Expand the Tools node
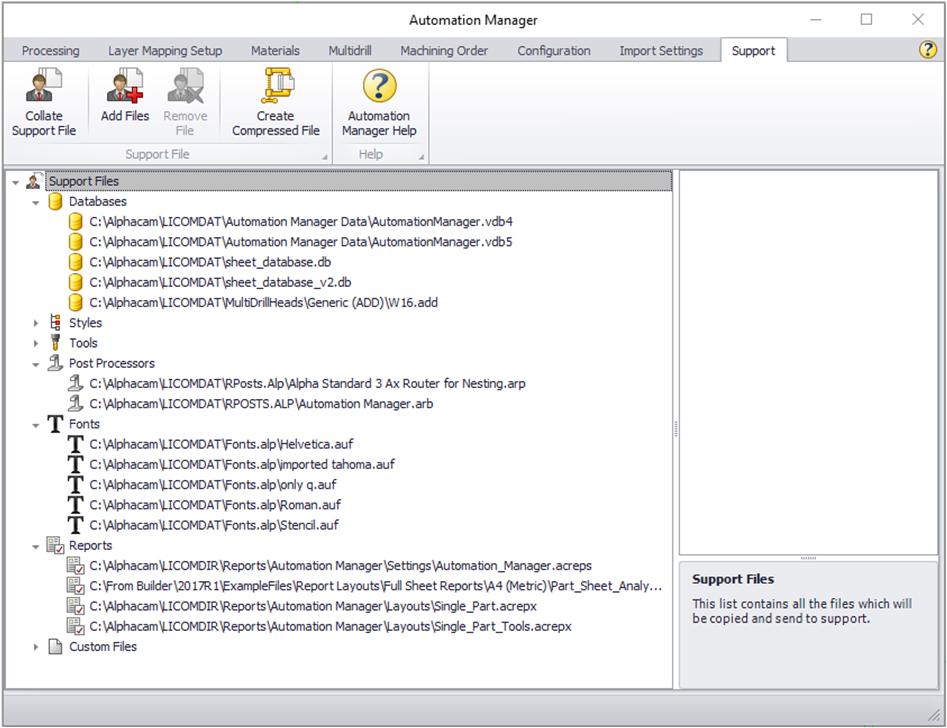Screen dimensions: 947x728 pyautogui.click(x=36, y=343)
